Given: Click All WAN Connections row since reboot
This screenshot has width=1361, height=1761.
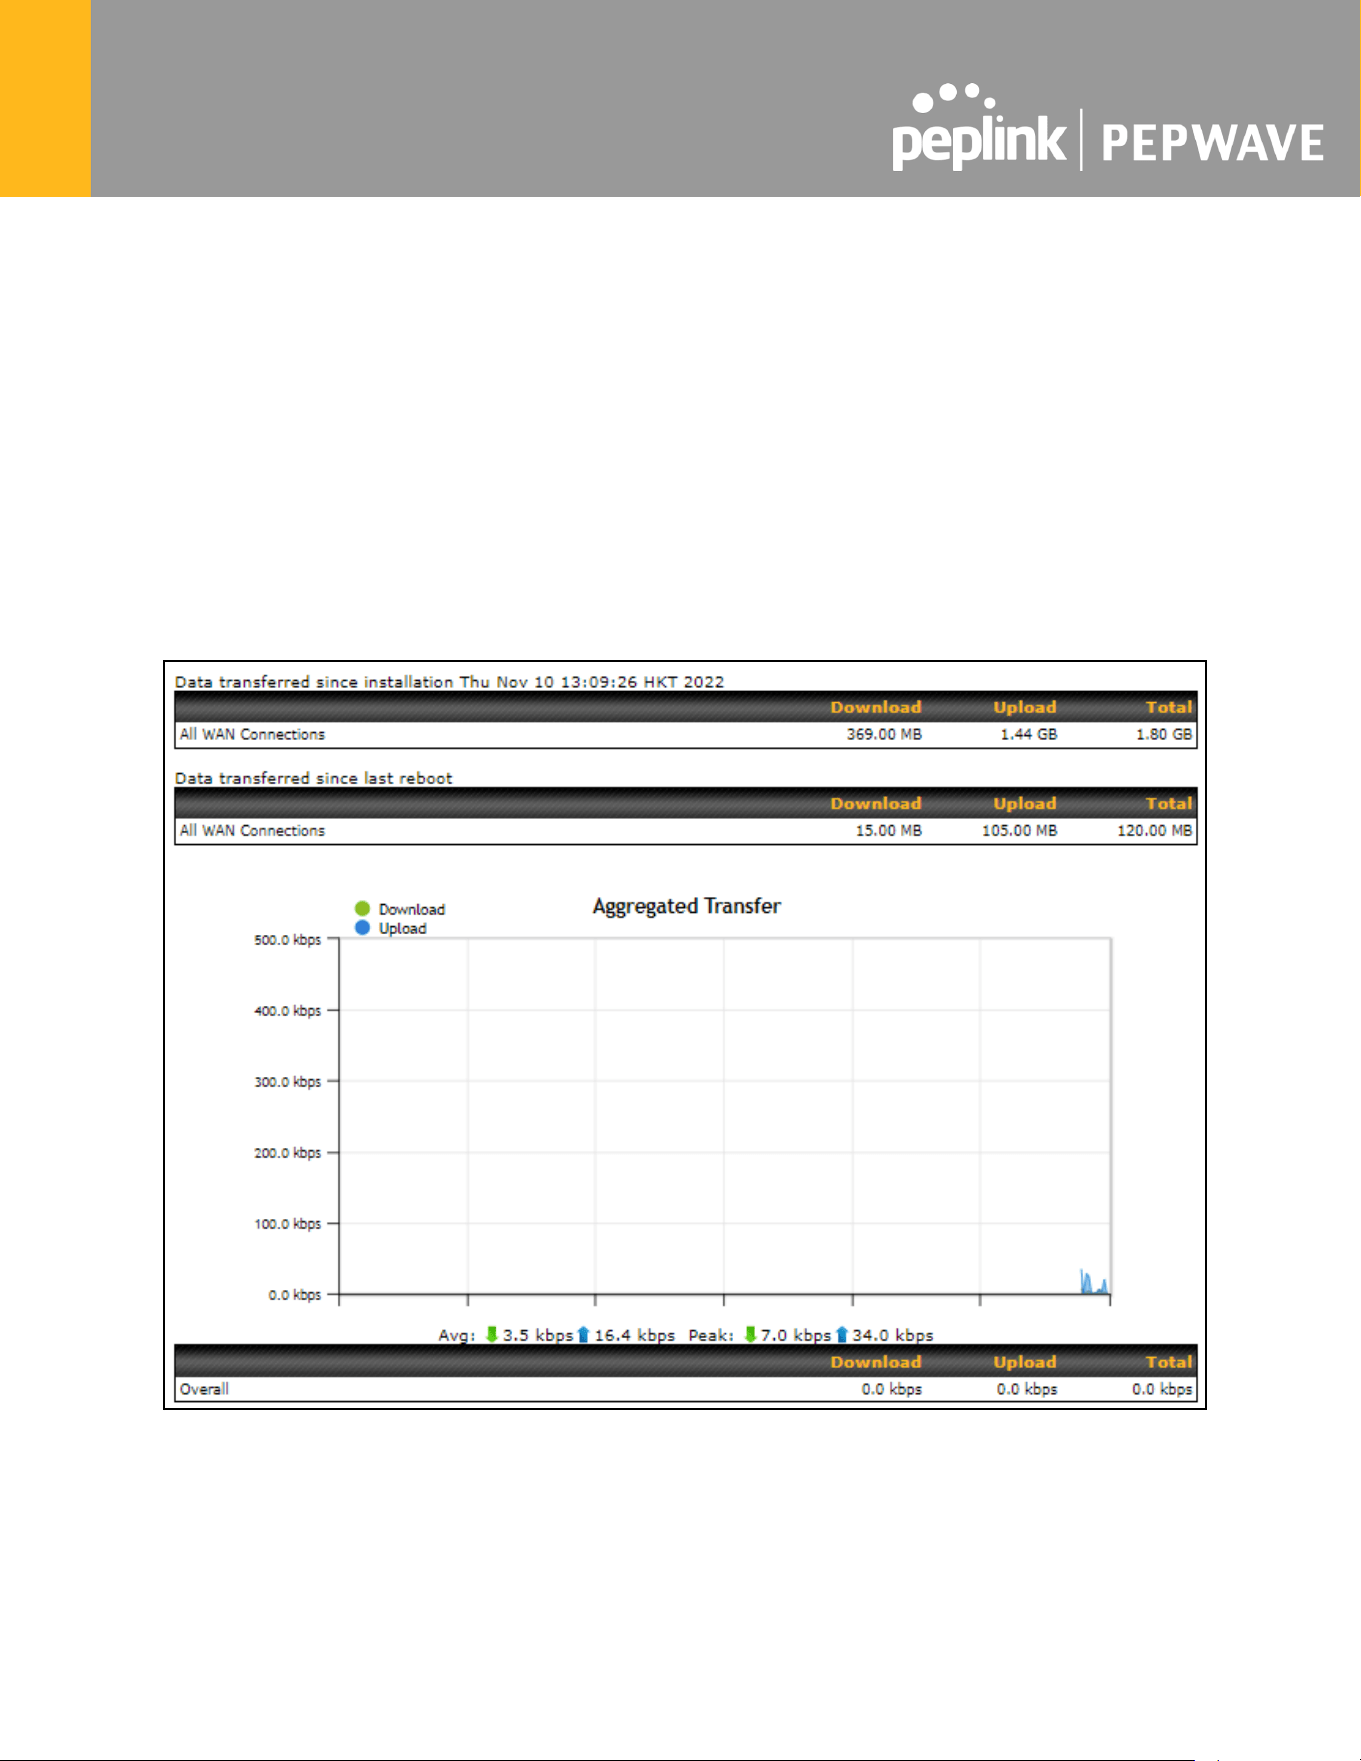Looking at the screenshot, I should point(686,830).
